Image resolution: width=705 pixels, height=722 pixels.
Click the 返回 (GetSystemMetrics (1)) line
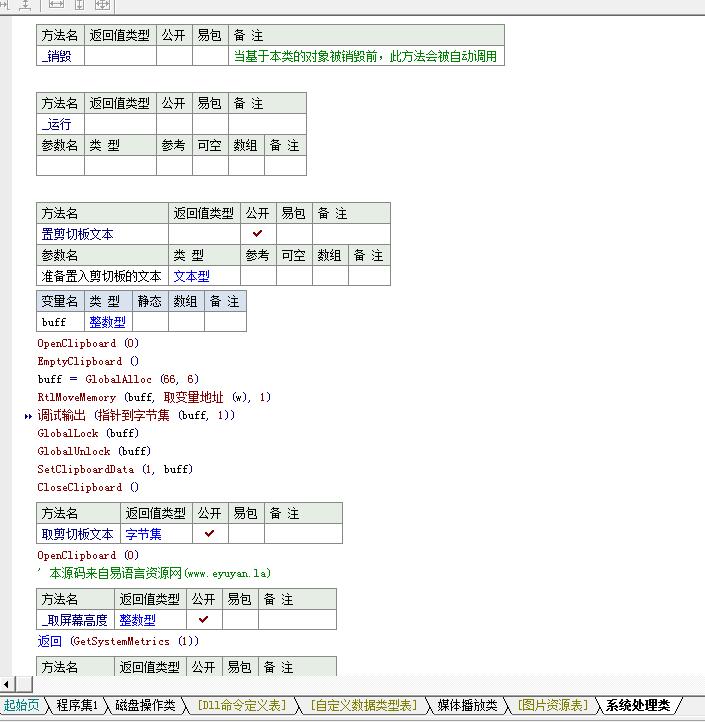pyautogui.click(x=118, y=641)
